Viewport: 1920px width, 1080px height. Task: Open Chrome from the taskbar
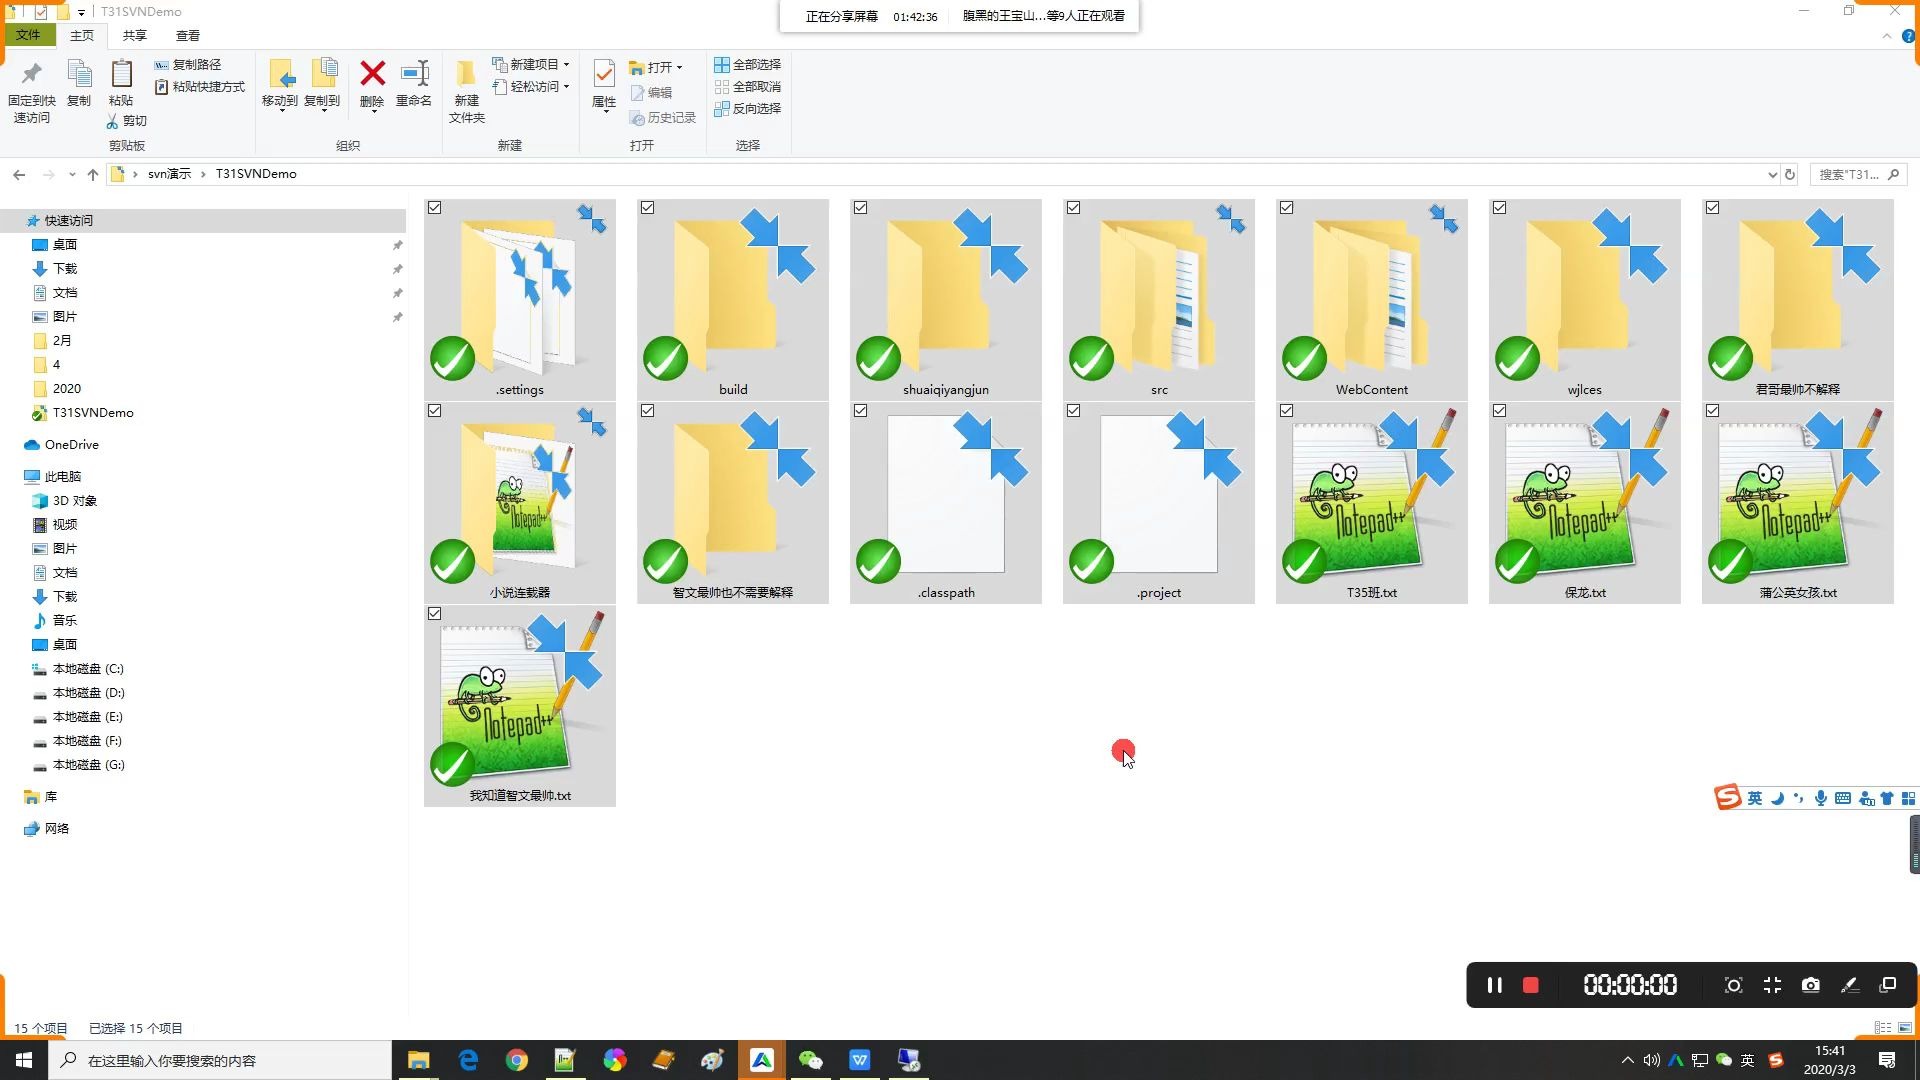click(516, 1060)
